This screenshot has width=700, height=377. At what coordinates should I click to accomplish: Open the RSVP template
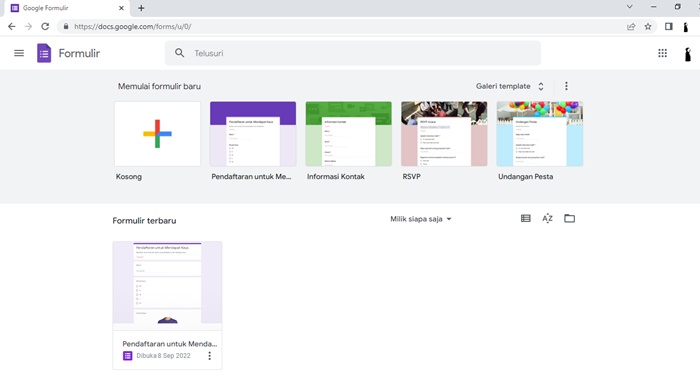(x=444, y=134)
